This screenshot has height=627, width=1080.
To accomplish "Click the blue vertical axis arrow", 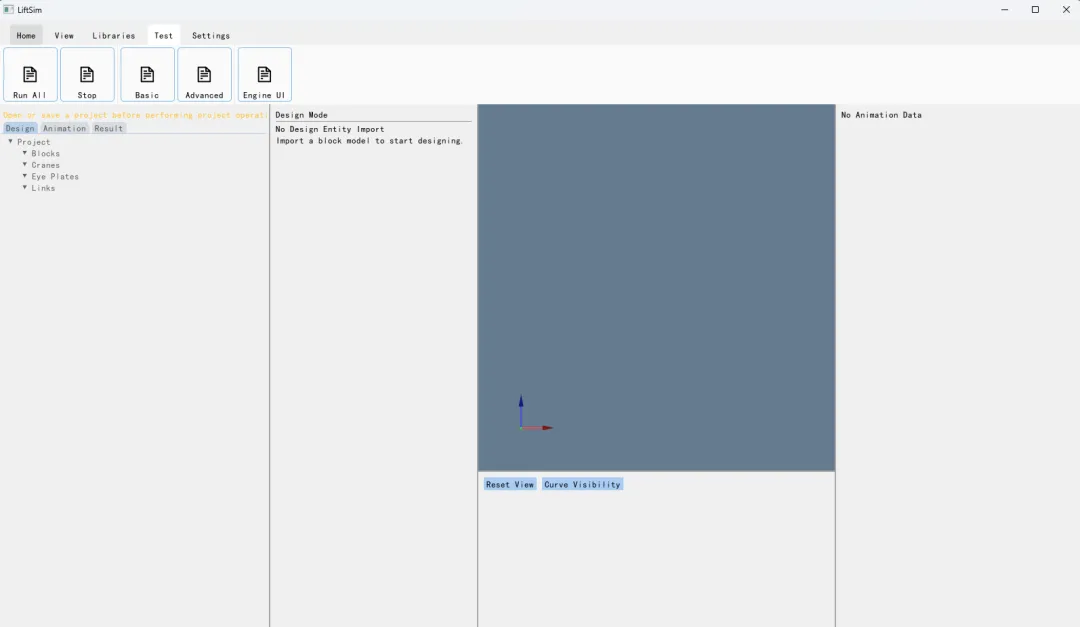I will pyautogui.click(x=521, y=411).
